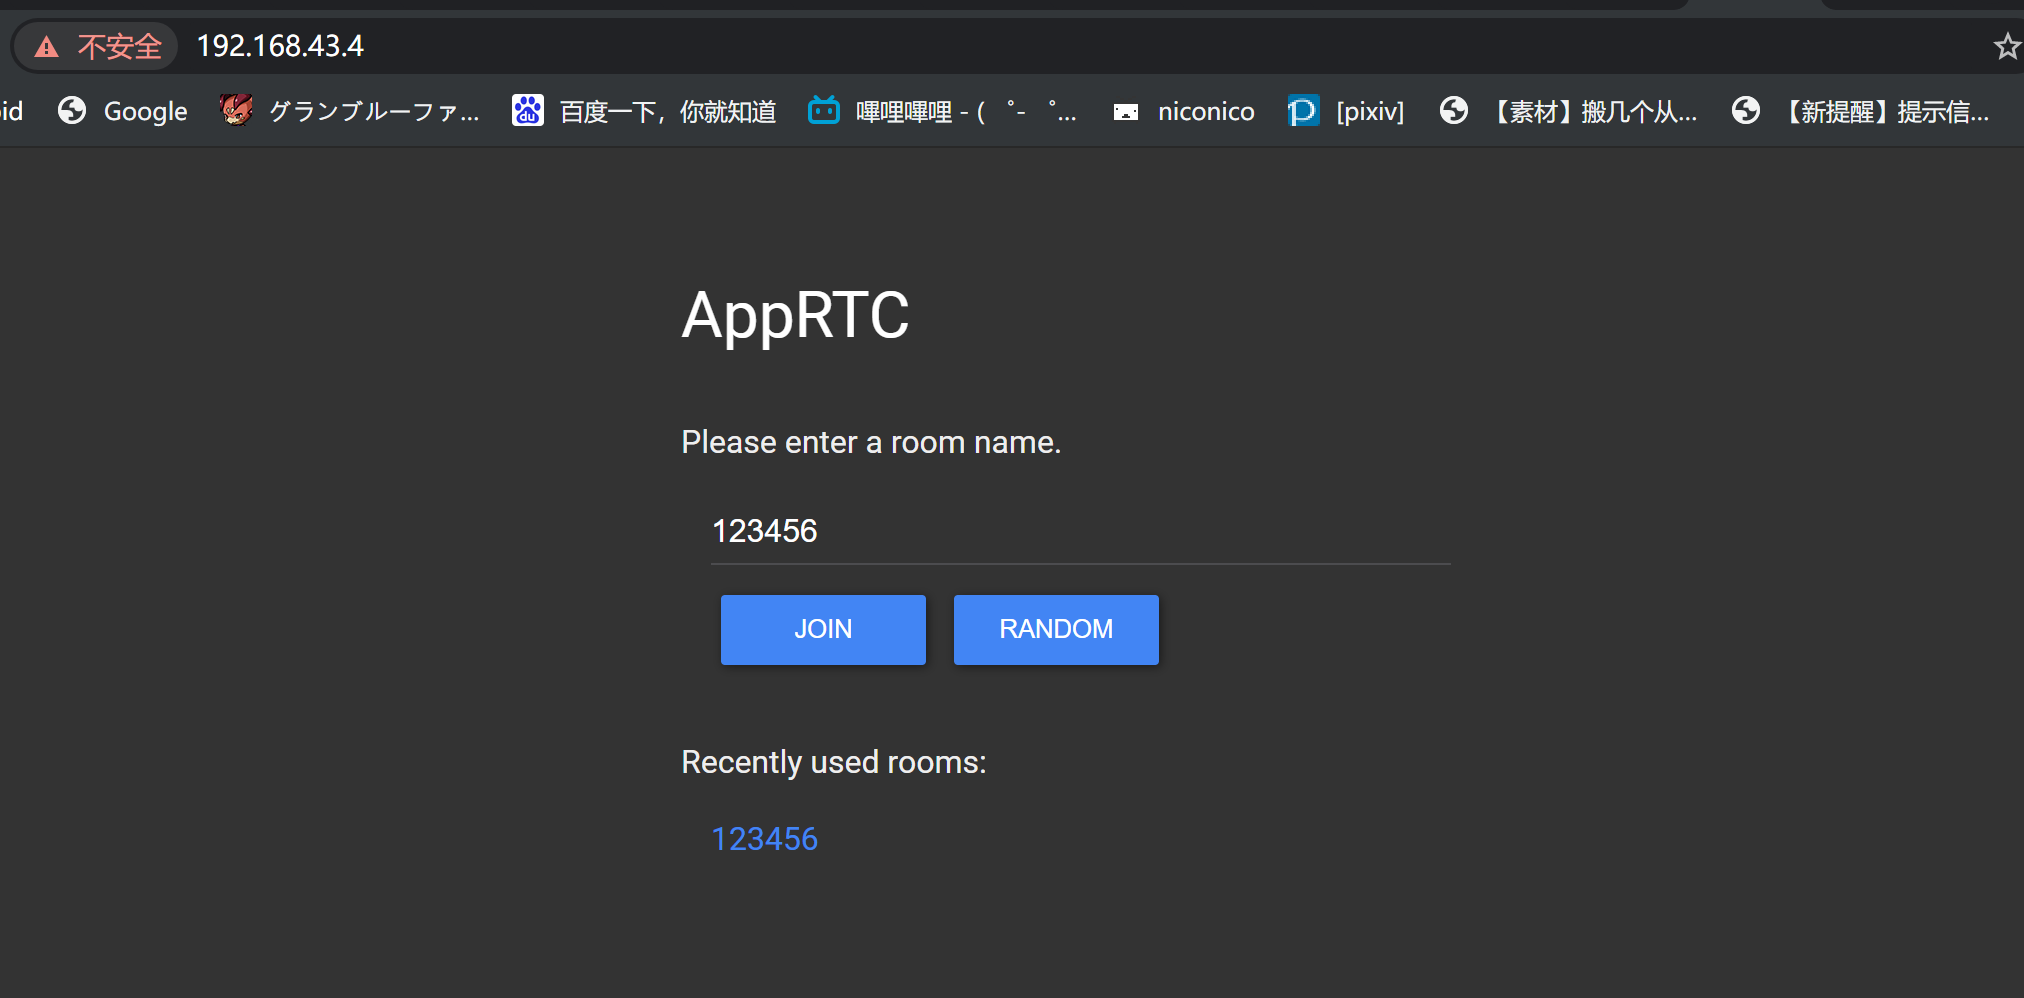Open the 哔哩哔哩 bilibili bookmark
This screenshot has width=2024, height=998.
pos(941,111)
